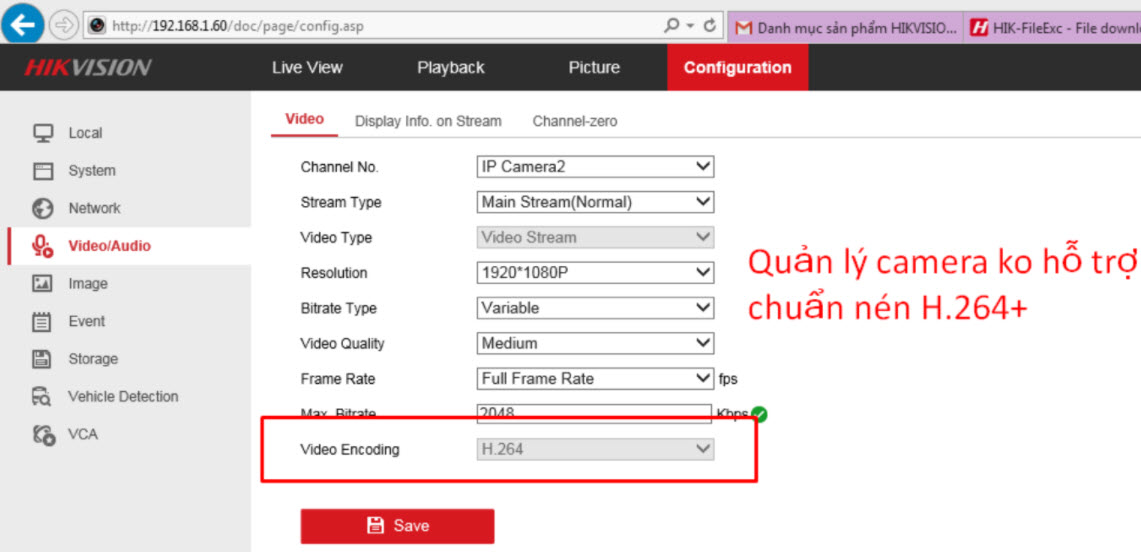
Task: Click the floppy disk icon on Save
Action: [x=375, y=525]
